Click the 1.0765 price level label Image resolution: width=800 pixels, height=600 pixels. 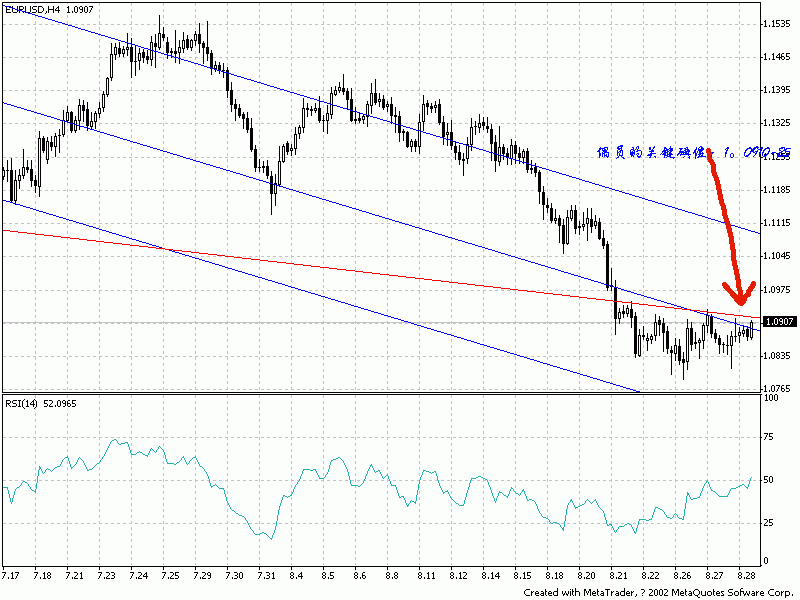(777, 389)
